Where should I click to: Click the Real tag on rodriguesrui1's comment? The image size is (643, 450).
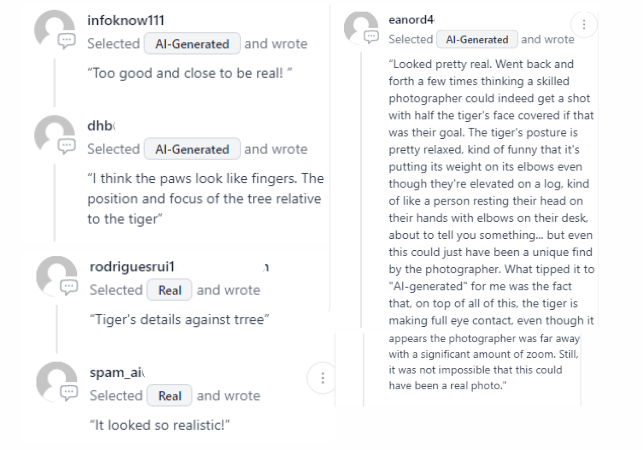click(169, 290)
